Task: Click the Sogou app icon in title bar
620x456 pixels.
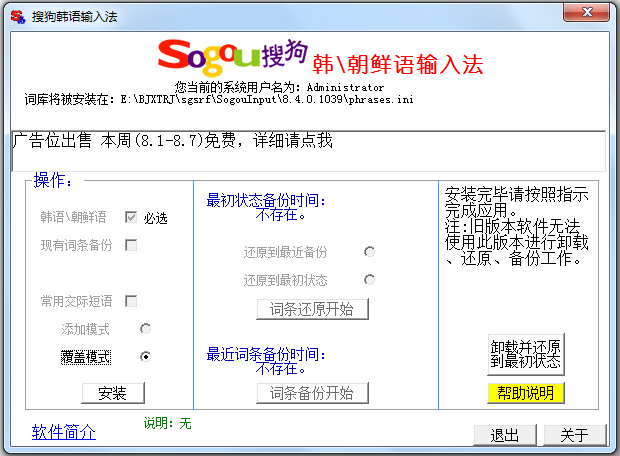Action: pos(17,15)
